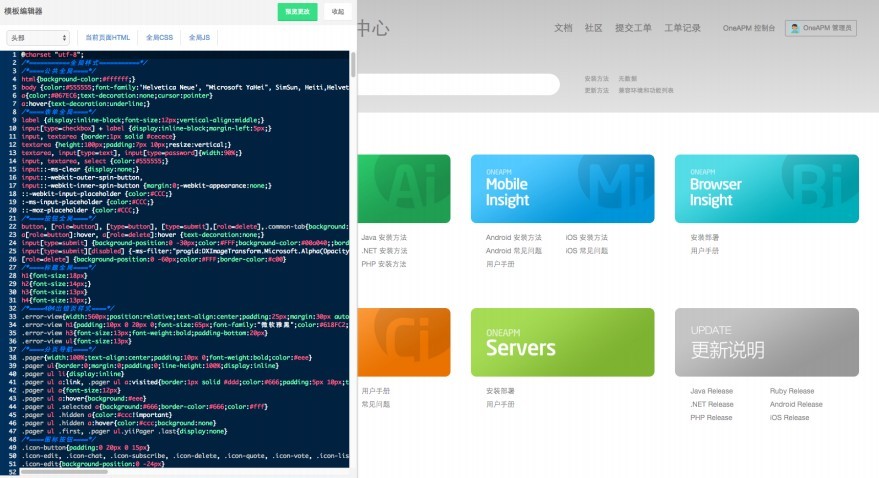Click the admin avatar icon
The height and width of the screenshot is (478, 879).
[794, 28]
